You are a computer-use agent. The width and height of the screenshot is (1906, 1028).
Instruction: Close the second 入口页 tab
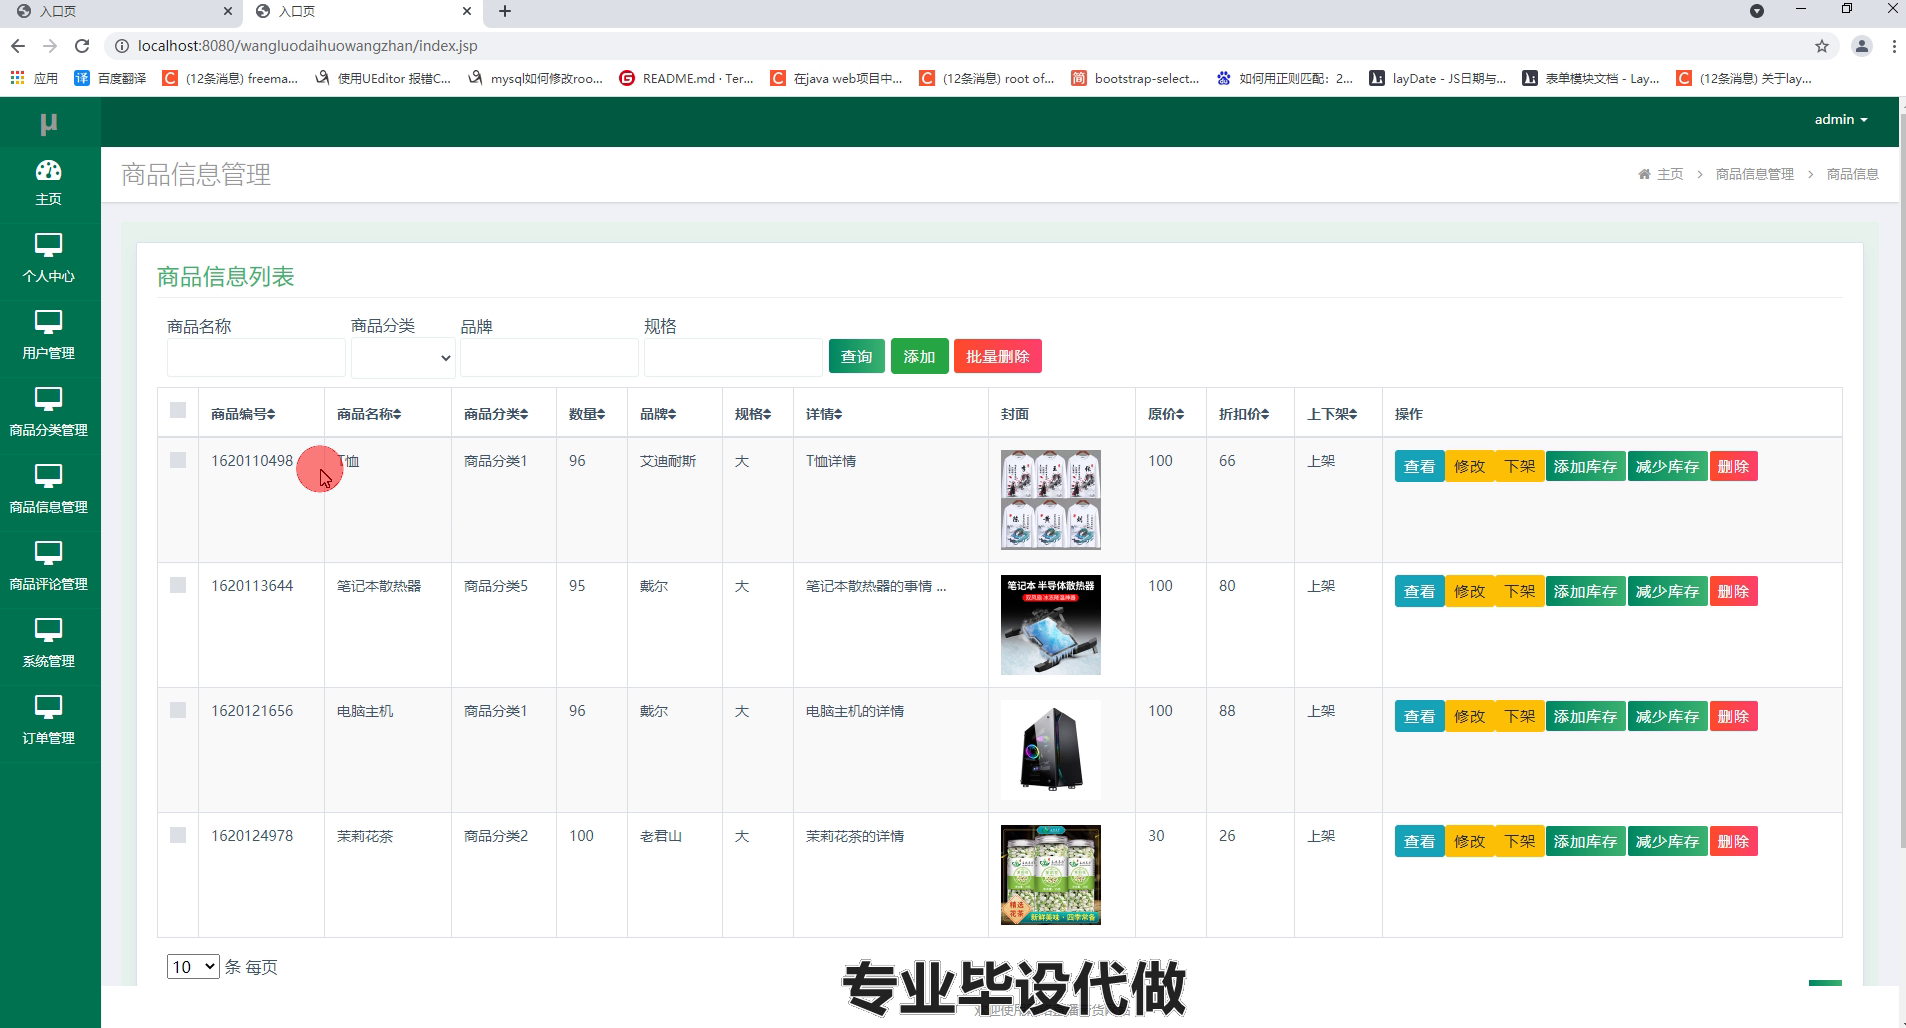pos(467,11)
